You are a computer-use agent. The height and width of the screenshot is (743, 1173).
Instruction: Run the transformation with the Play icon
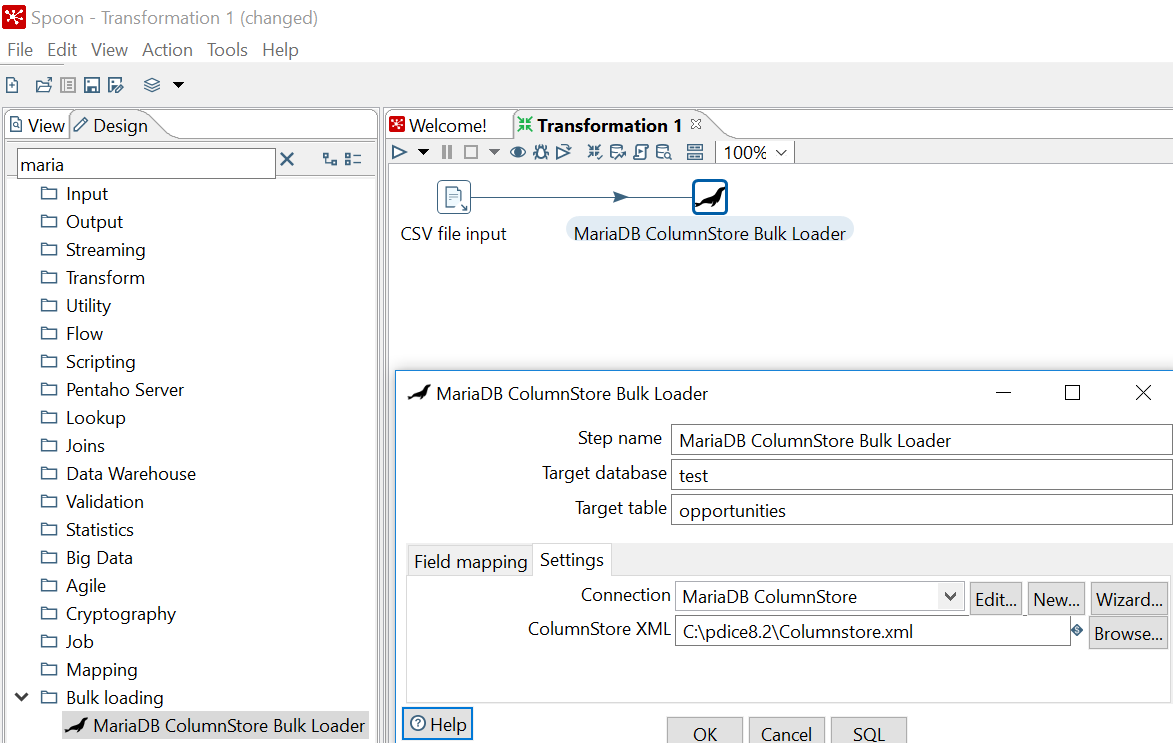(398, 151)
